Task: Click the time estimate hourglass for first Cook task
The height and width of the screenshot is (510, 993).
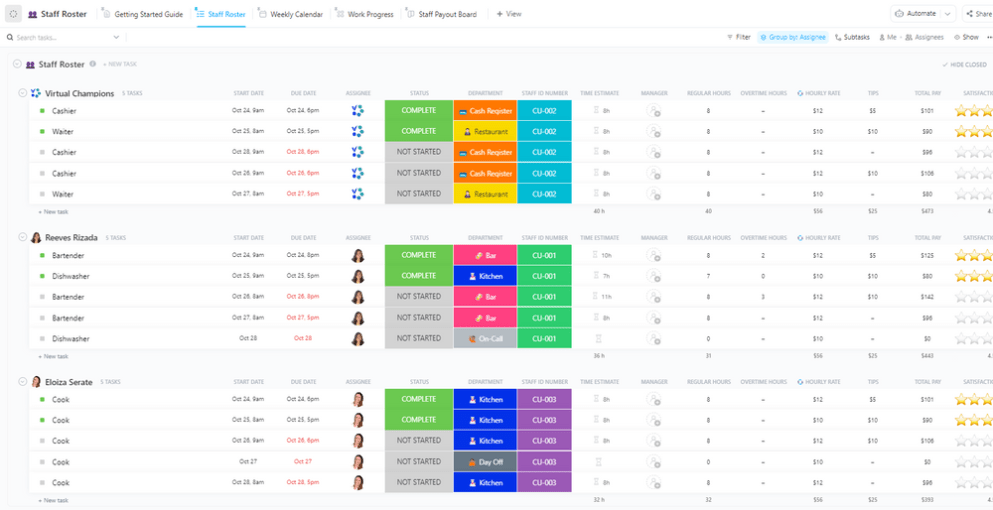Action: (596, 399)
